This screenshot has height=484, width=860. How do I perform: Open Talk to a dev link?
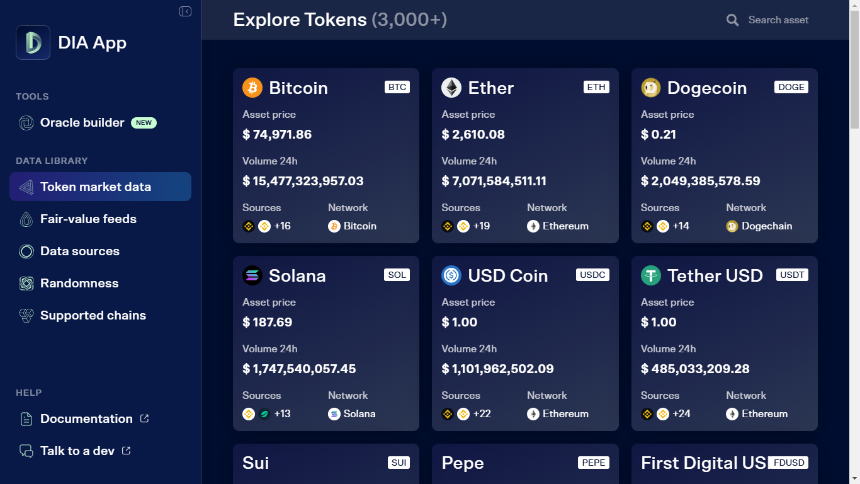click(77, 451)
